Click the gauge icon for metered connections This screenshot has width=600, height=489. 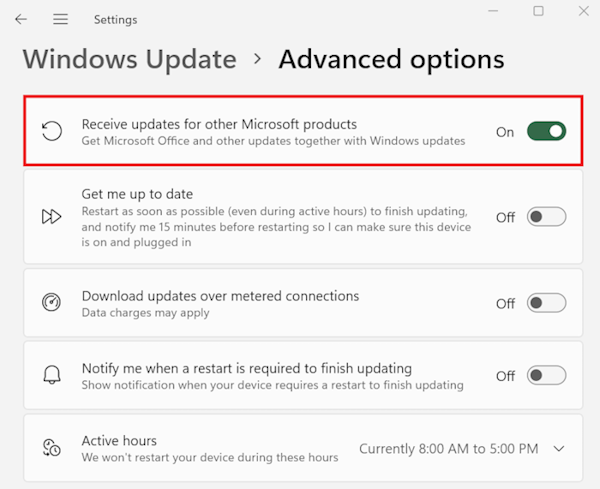click(51, 303)
